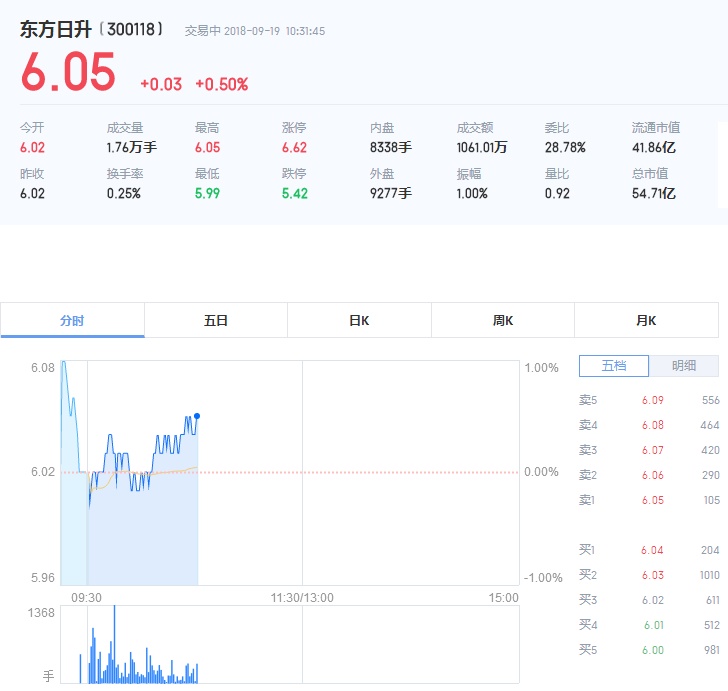The width and height of the screenshot is (728, 691).
Task: Click the 买2 bid row with 1010 volume
Action: (649, 575)
